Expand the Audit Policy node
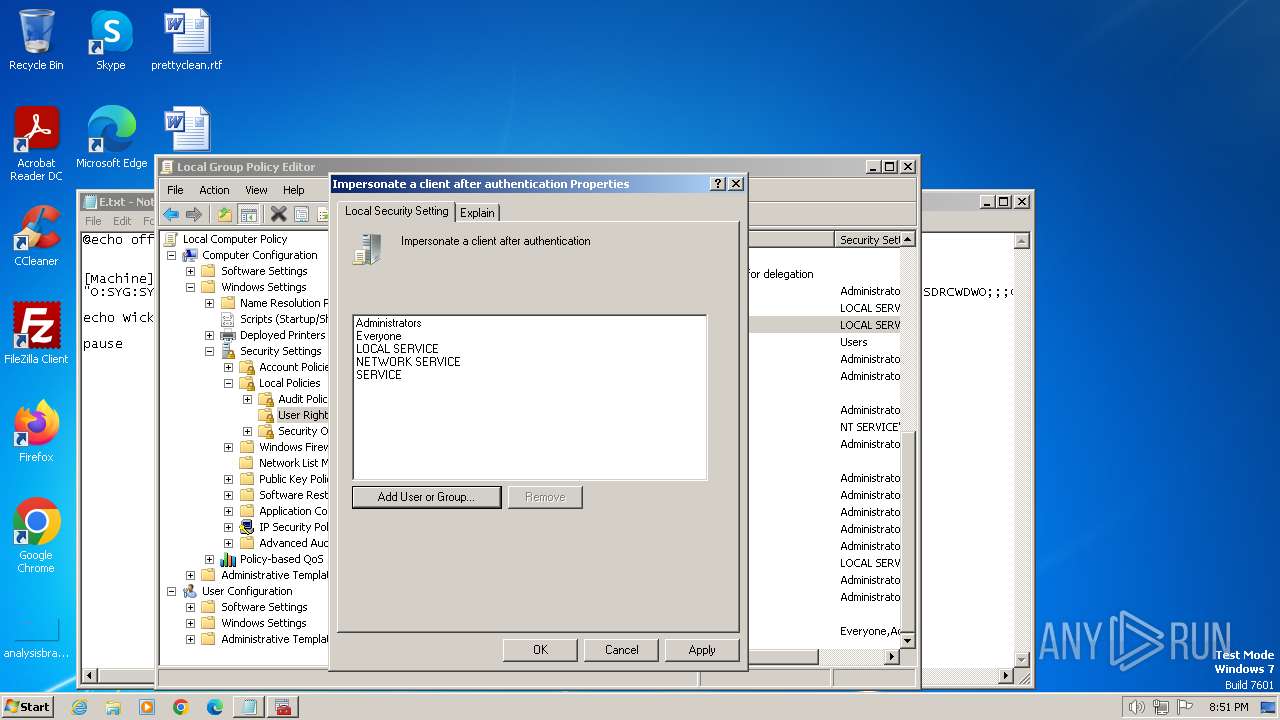 [x=247, y=399]
